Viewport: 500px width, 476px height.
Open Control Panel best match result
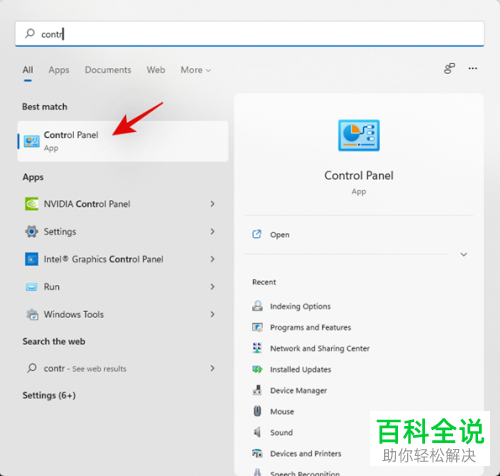pos(123,141)
